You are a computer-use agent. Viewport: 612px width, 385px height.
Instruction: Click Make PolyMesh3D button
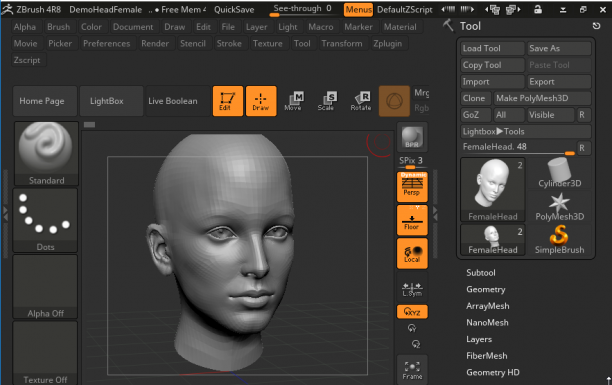pyautogui.click(x=542, y=98)
